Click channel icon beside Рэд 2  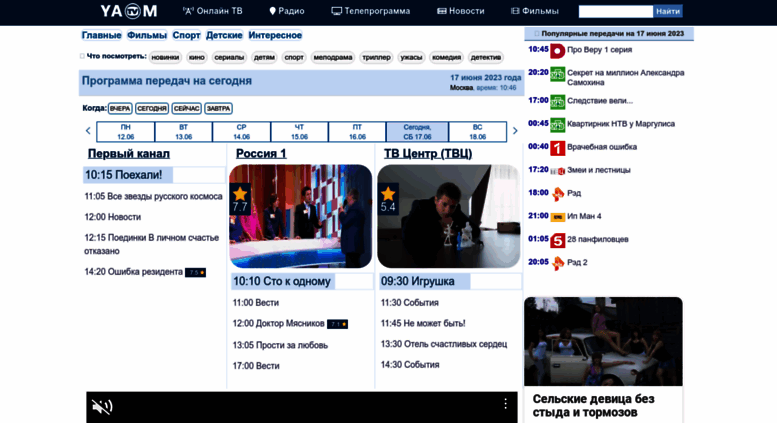558,264
